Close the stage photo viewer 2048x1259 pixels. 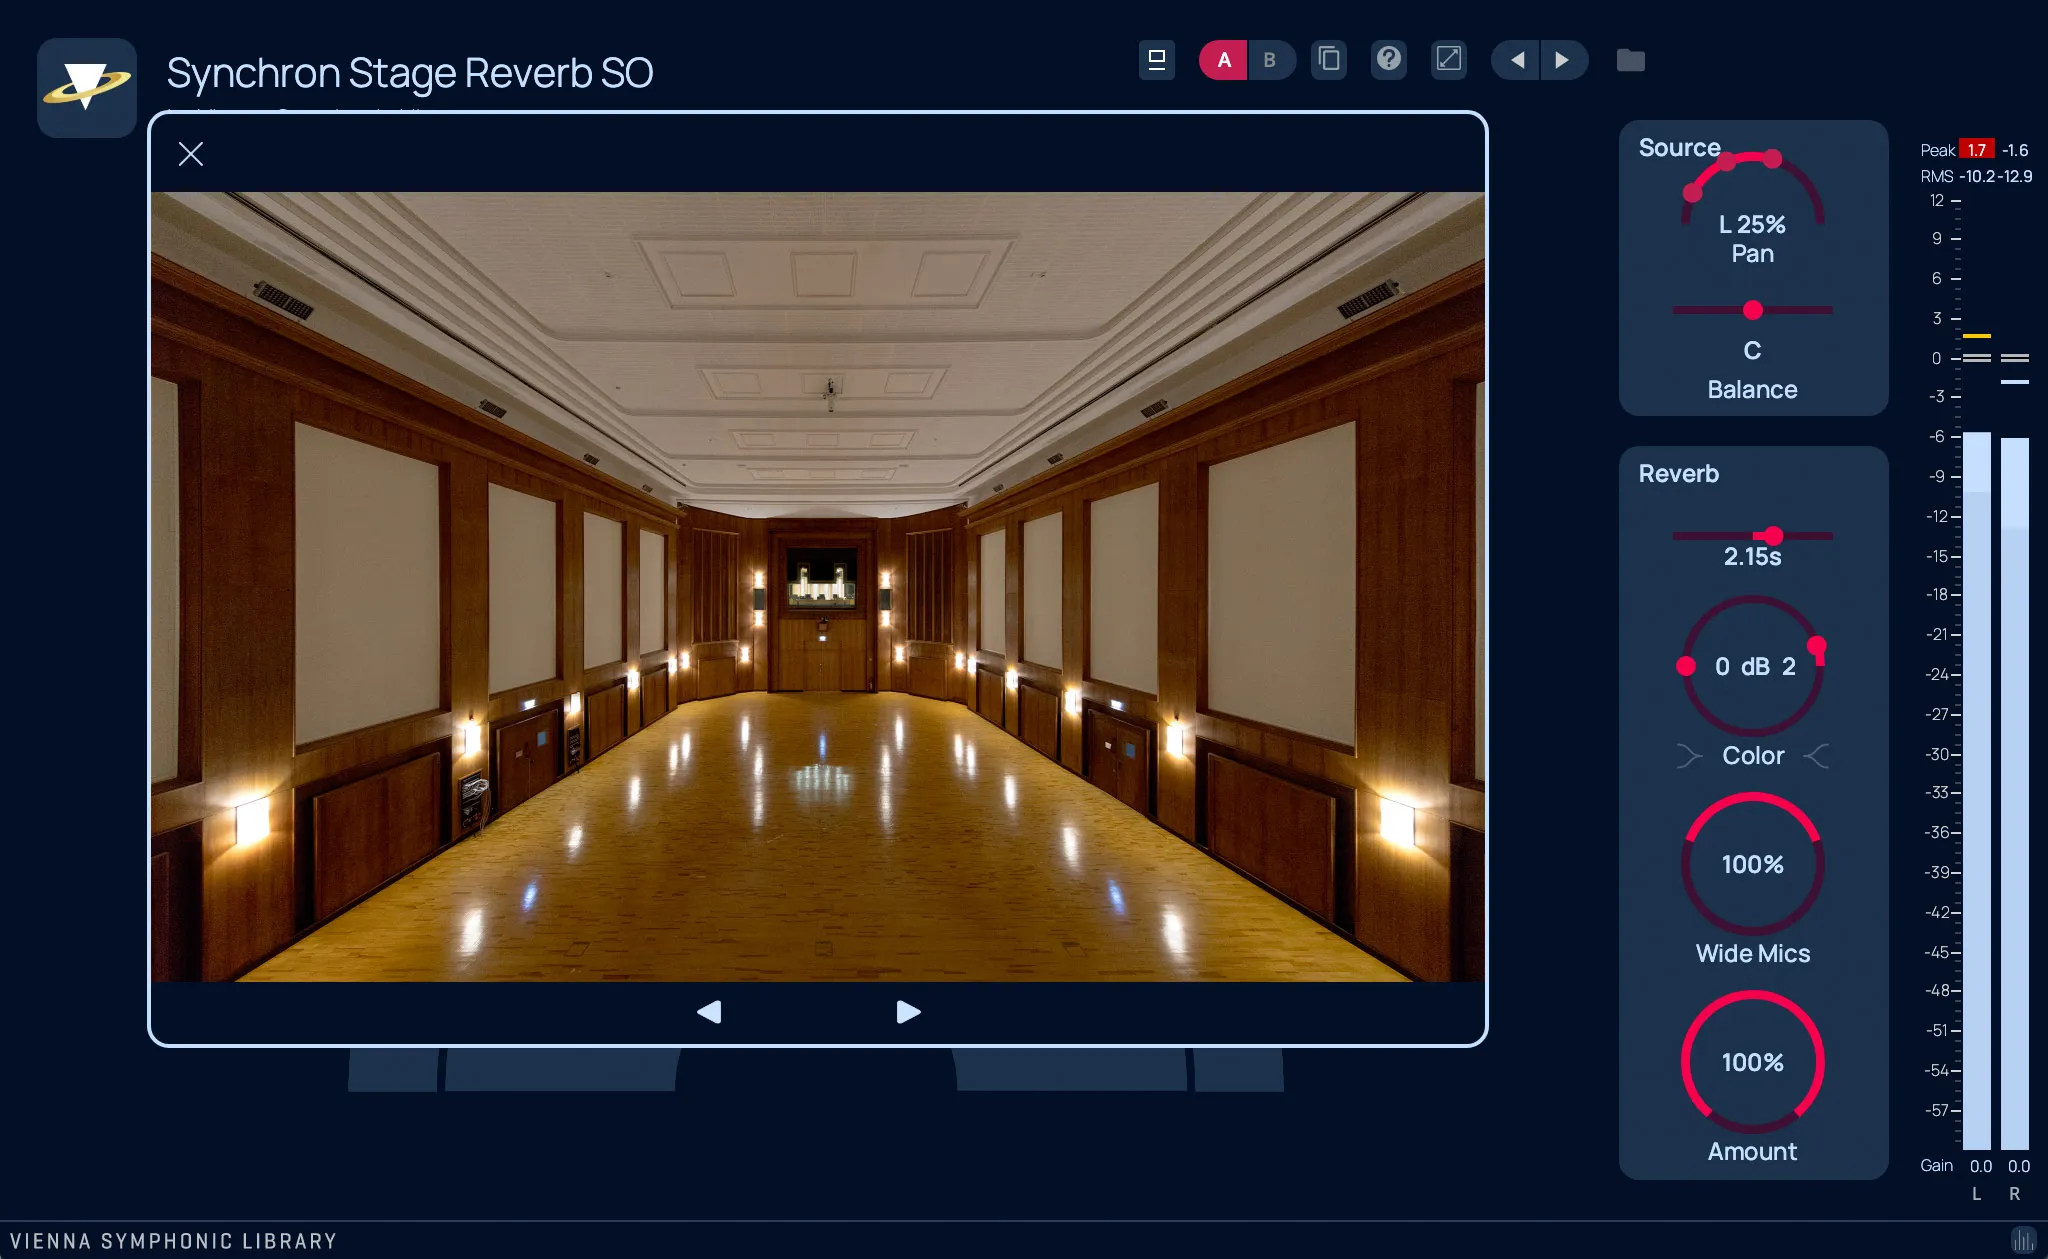pos(190,154)
